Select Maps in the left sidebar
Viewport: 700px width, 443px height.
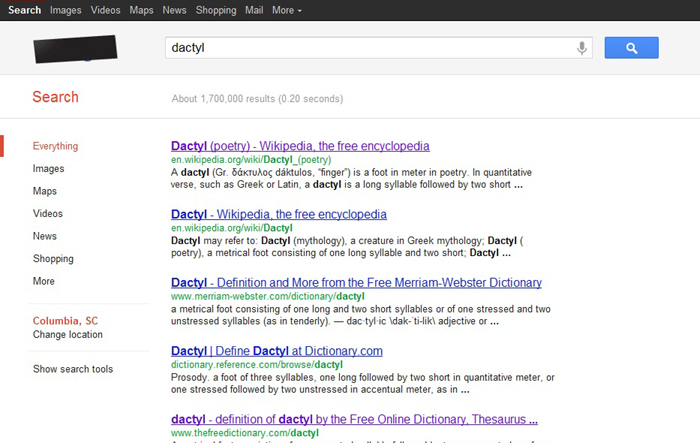(x=45, y=191)
